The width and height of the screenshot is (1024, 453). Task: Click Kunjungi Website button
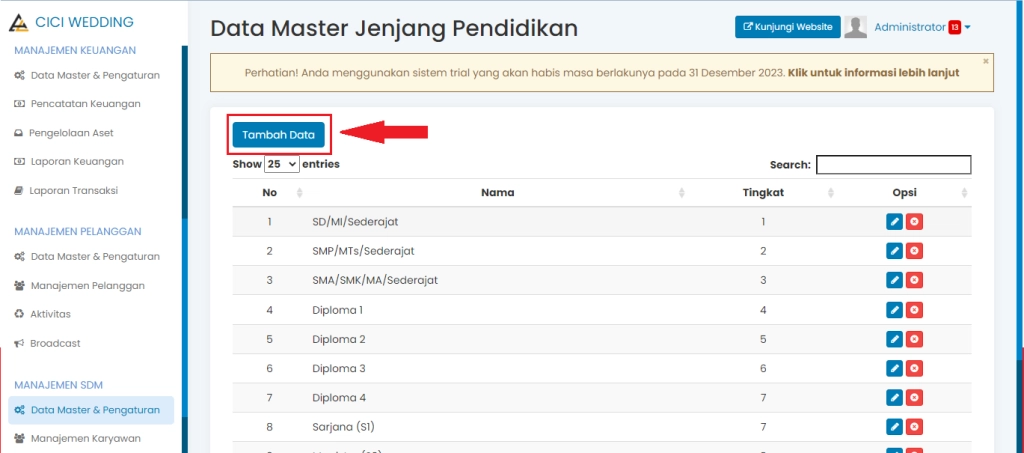tap(788, 27)
